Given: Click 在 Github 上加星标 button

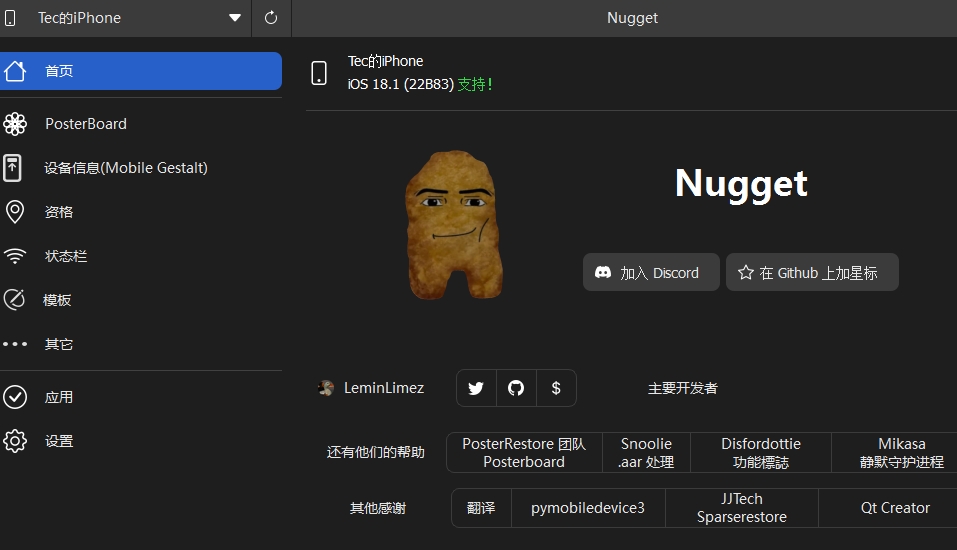Looking at the screenshot, I should [x=812, y=272].
